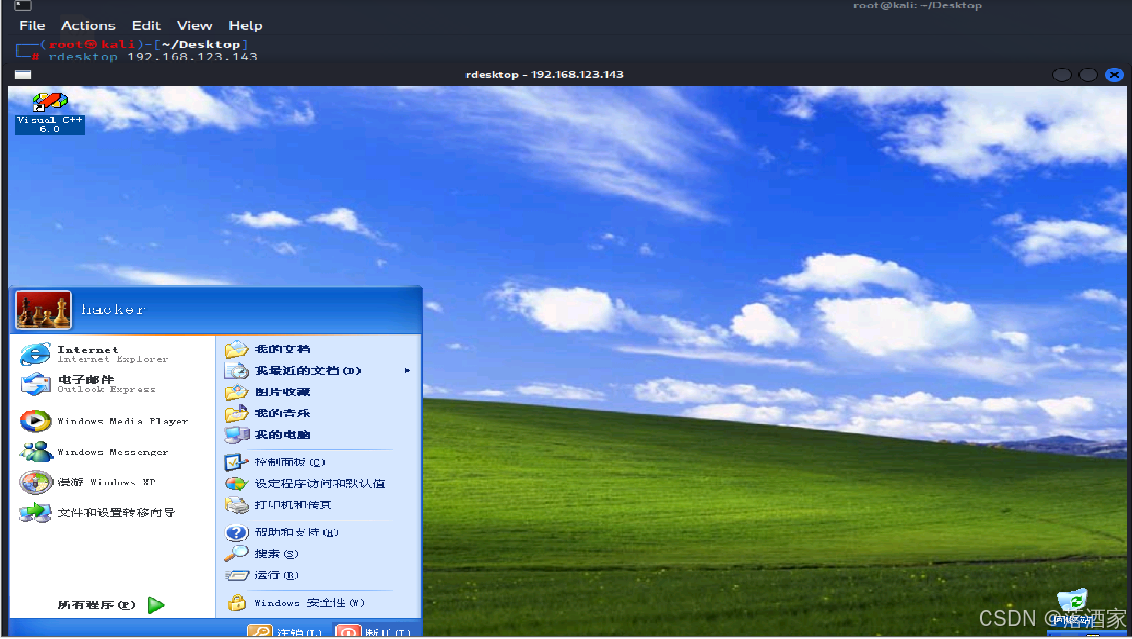Open 设定程序访问和默认值
The image size is (1132, 639).
point(305,484)
